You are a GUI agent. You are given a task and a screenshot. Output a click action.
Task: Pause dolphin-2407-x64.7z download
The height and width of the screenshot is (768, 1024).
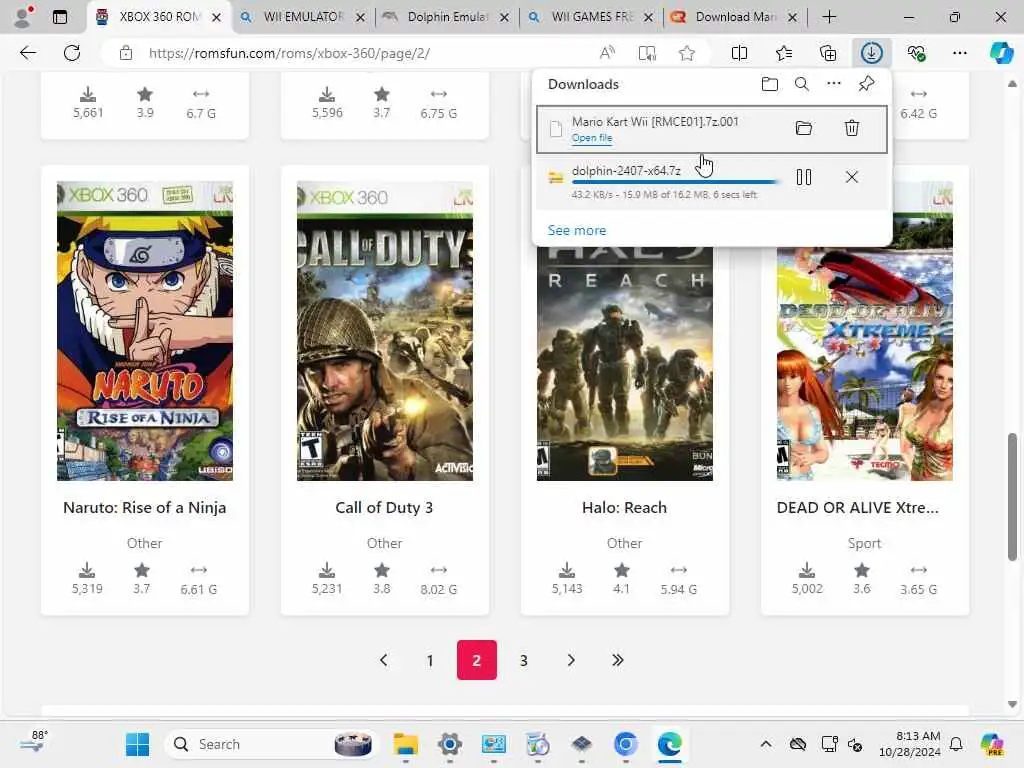[803, 177]
